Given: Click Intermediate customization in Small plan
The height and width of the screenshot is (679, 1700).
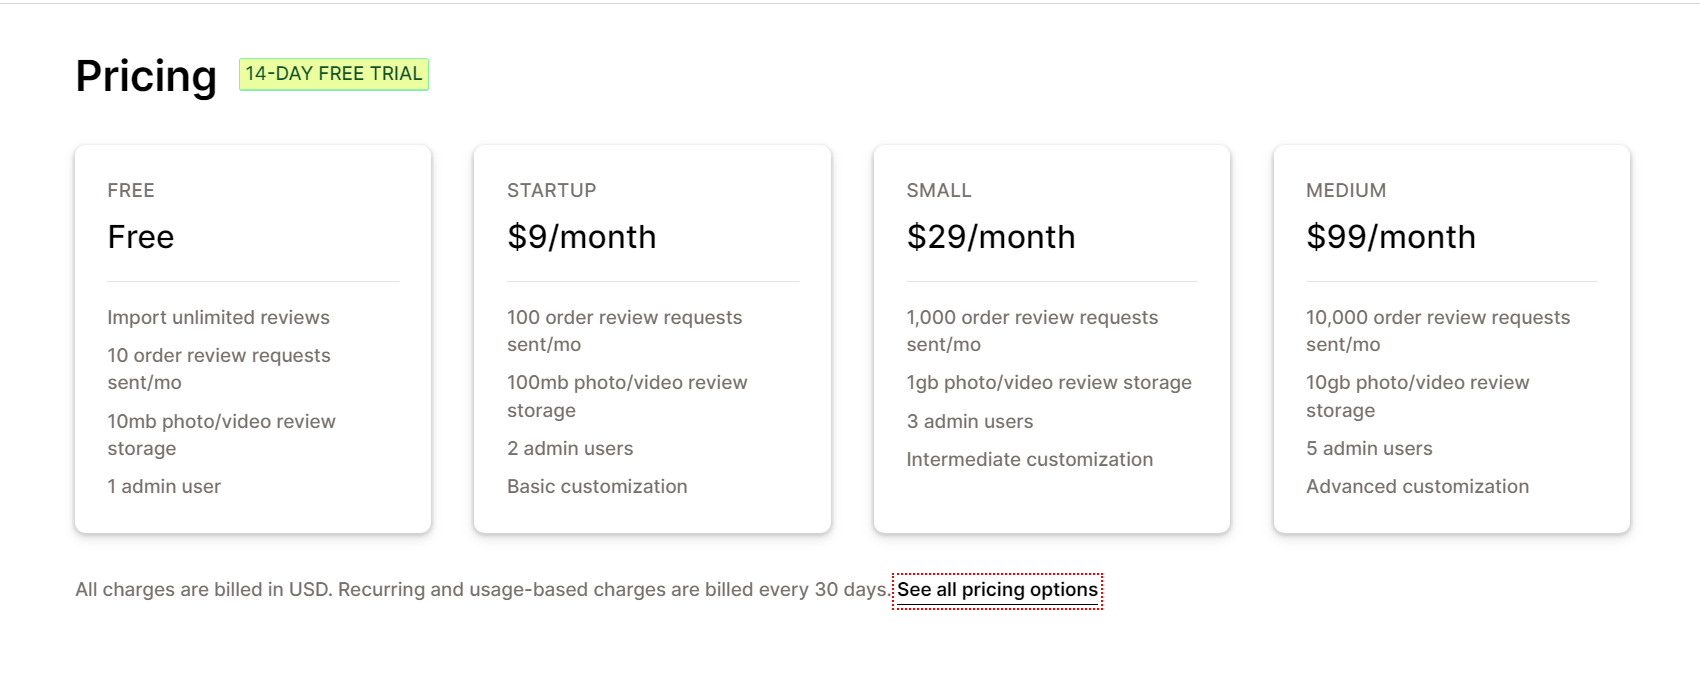Looking at the screenshot, I should tap(1029, 459).
